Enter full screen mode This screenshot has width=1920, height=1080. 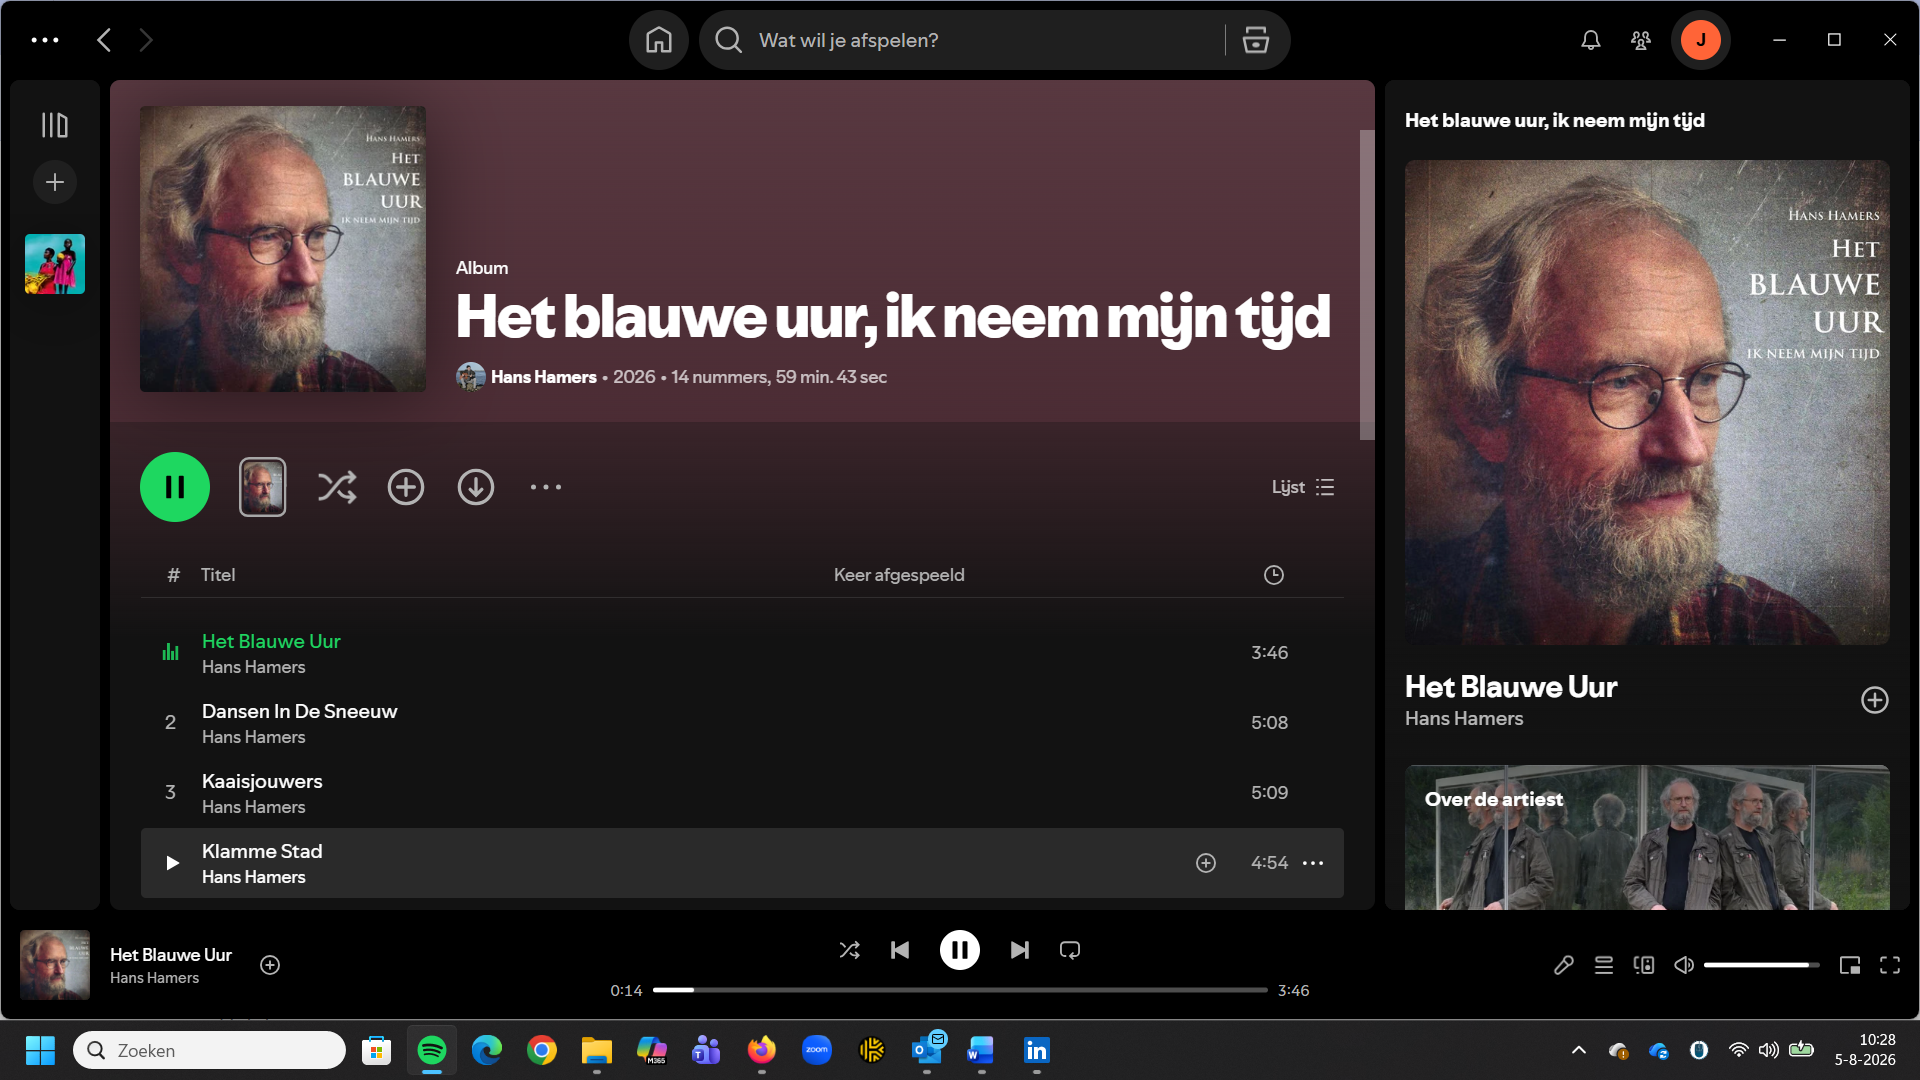point(1890,965)
